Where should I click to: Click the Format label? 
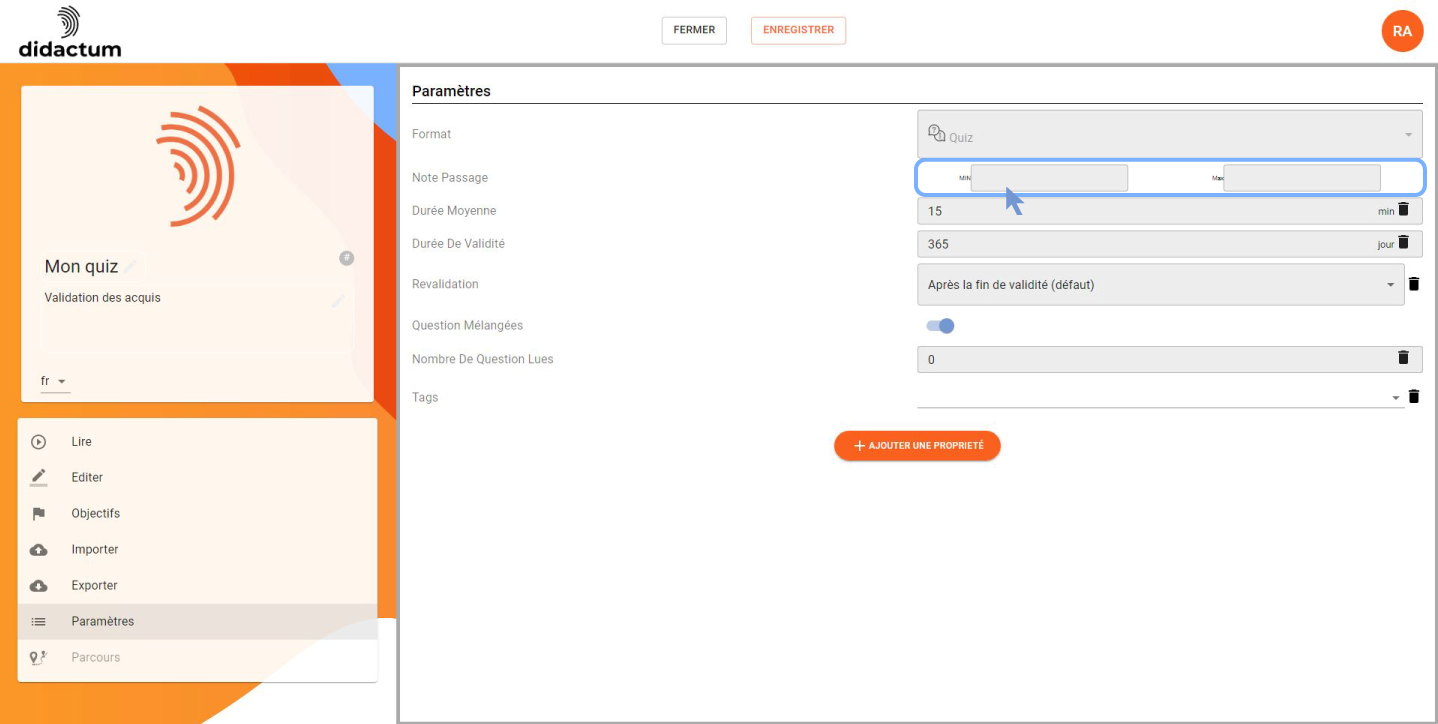[x=432, y=134]
